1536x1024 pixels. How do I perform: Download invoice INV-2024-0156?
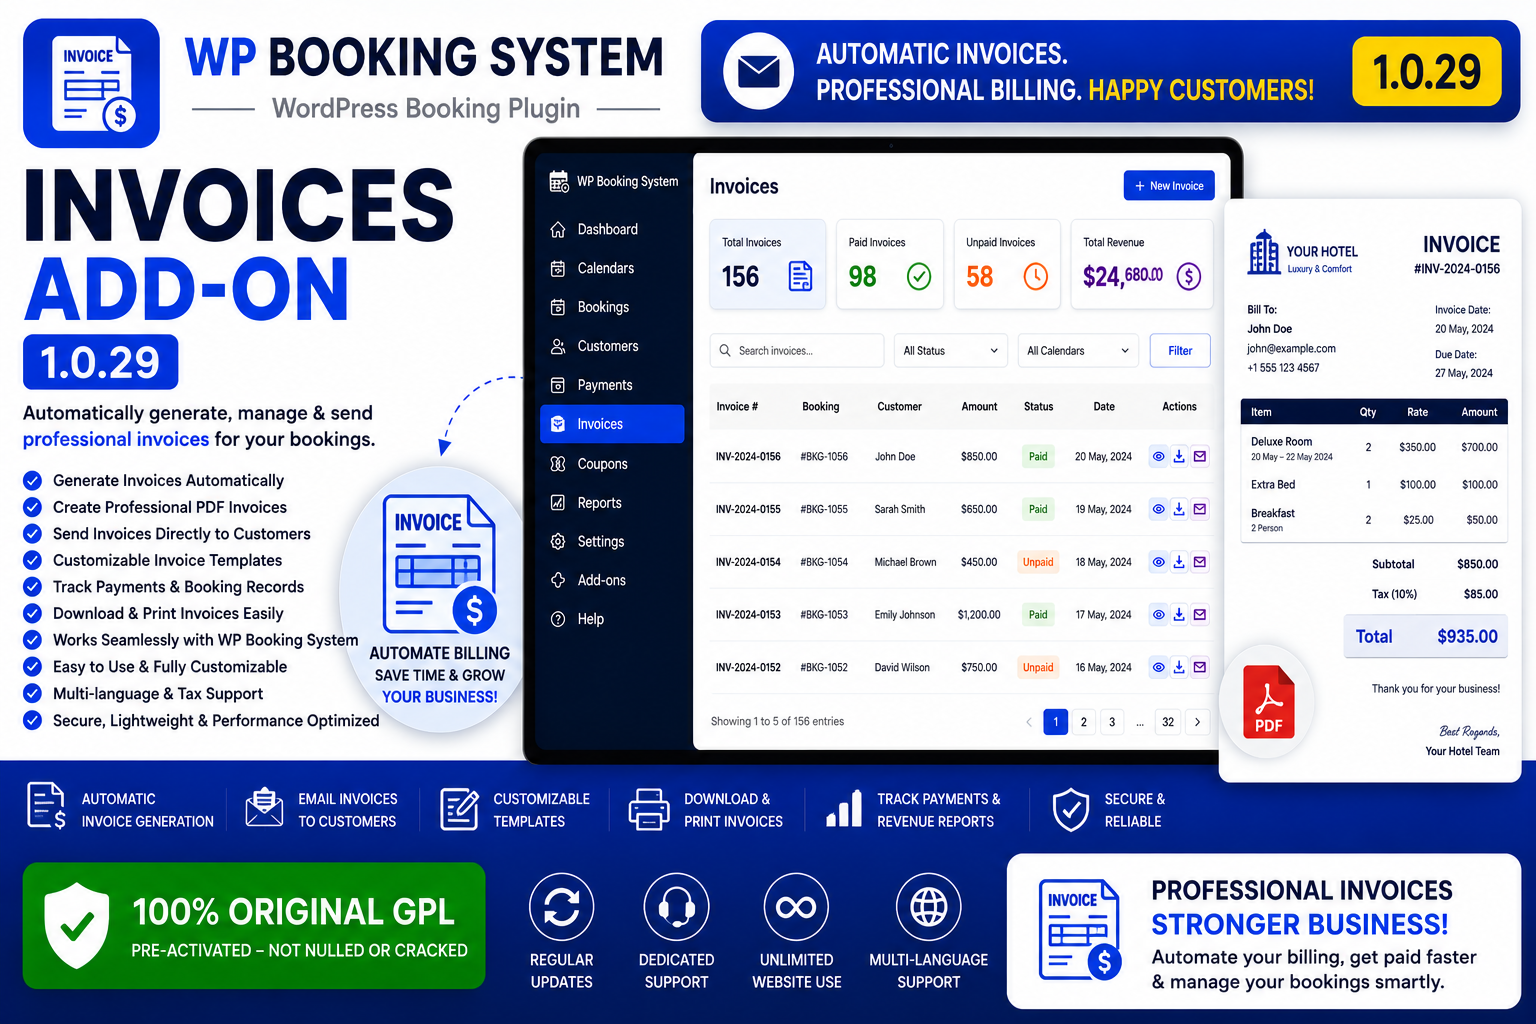coord(1179,457)
